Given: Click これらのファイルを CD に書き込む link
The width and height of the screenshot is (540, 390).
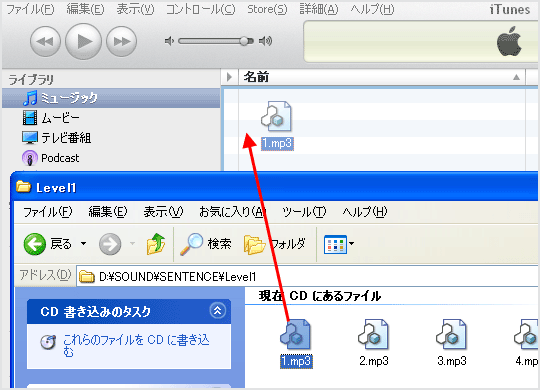Looking at the screenshot, I should (136, 346).
